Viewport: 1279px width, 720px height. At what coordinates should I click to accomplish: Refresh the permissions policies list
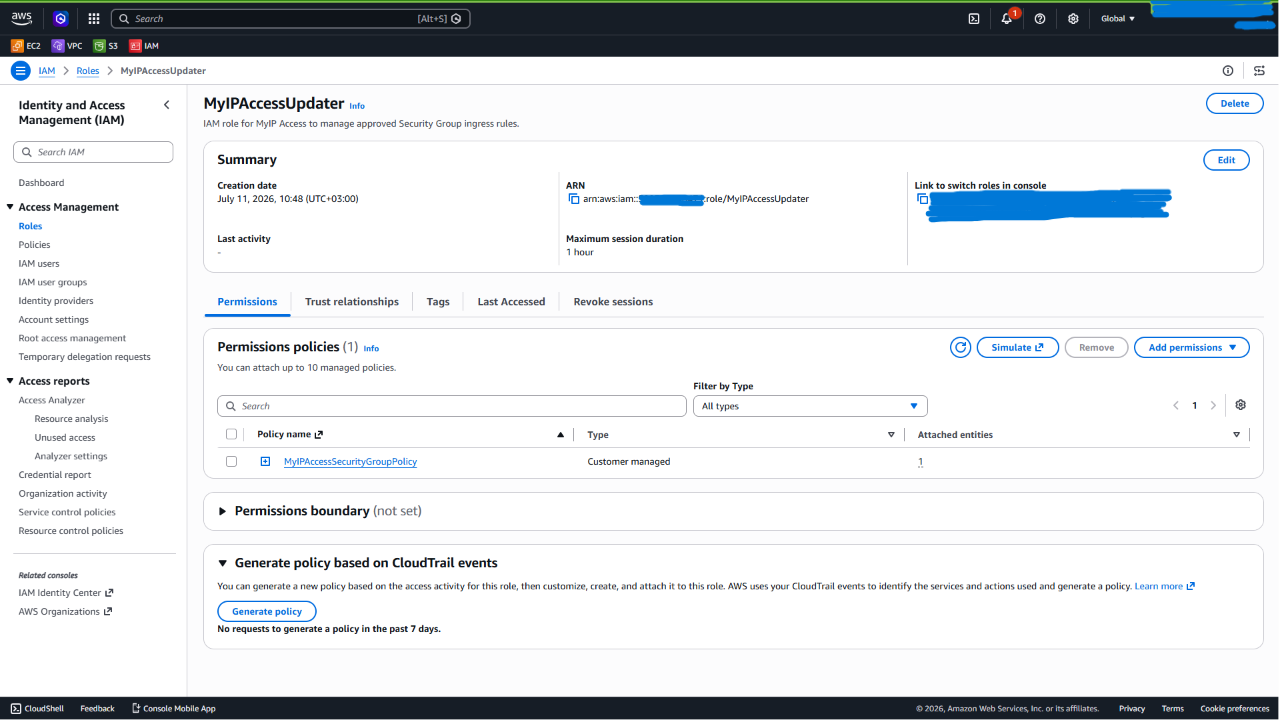click(x=961, y=347)
